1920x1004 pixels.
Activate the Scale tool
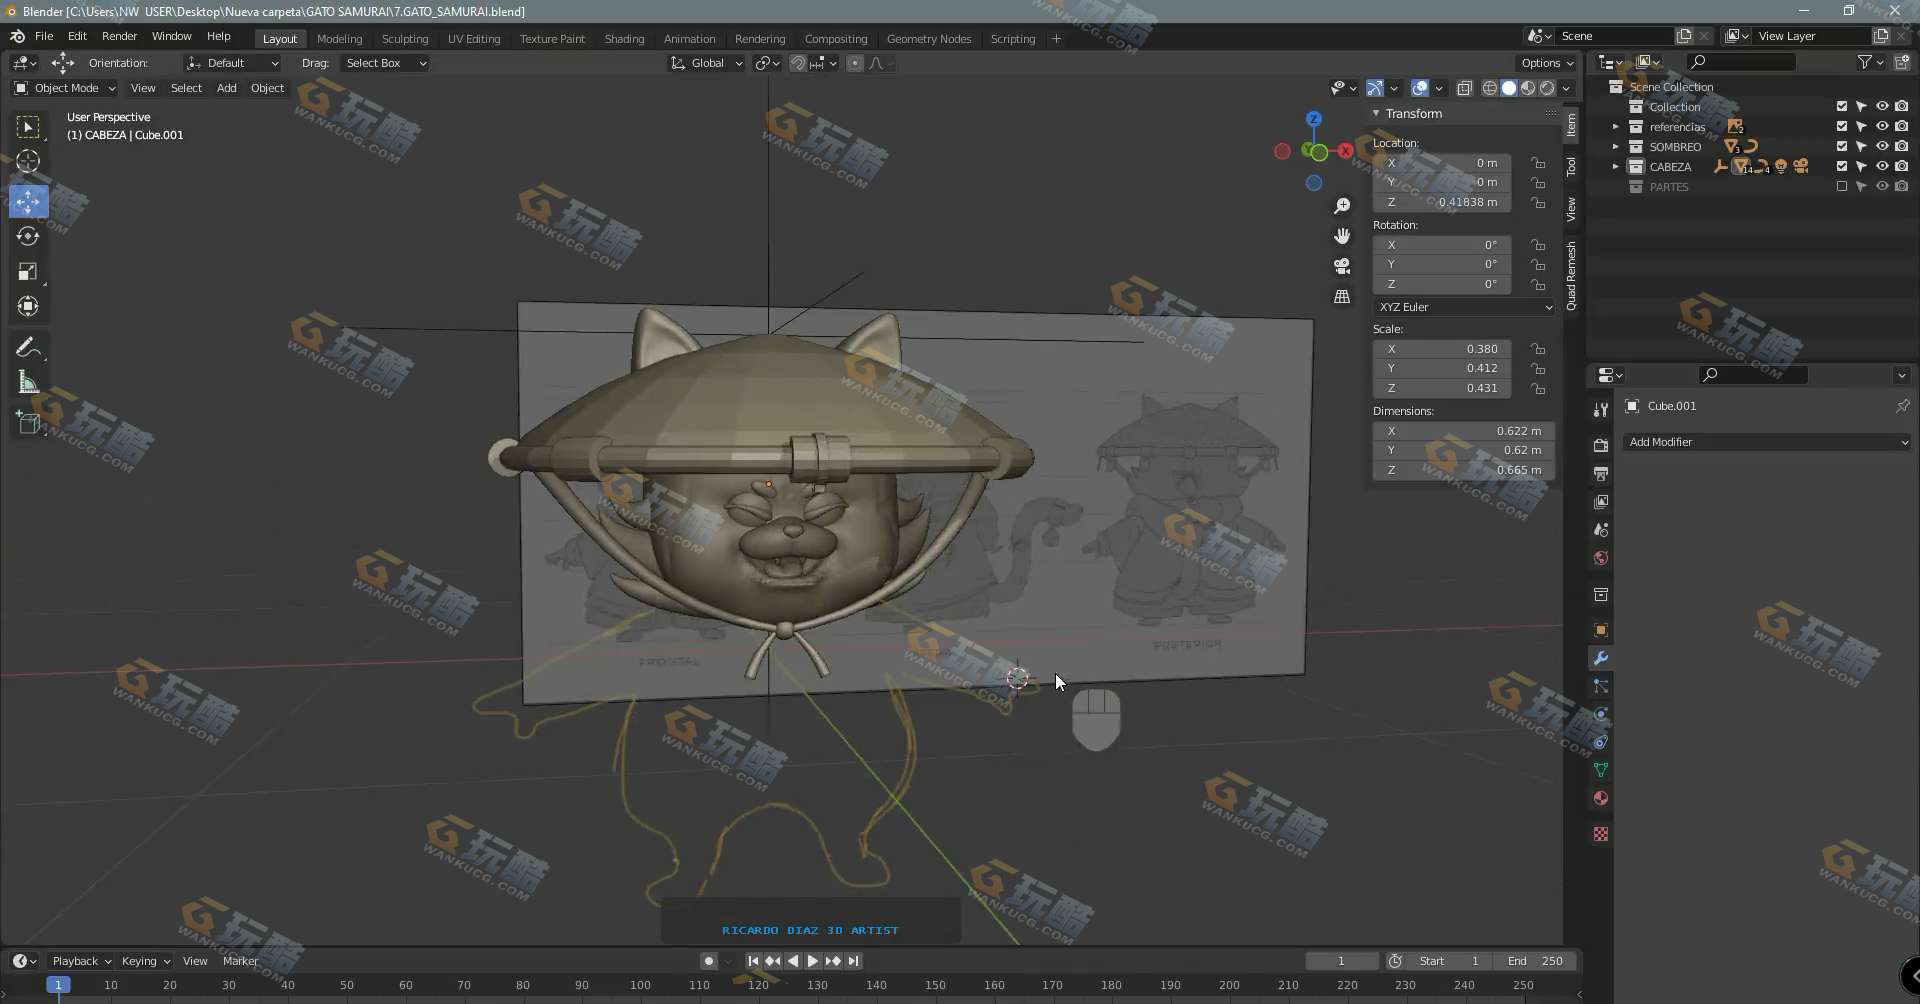point(28,272)
